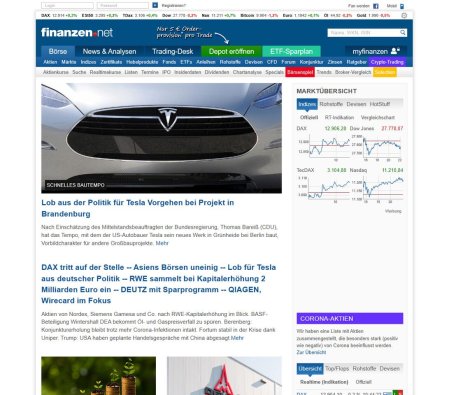Open Realtimekurse in the grey subnav
449x395 pixels.
(x=105, y=72)
